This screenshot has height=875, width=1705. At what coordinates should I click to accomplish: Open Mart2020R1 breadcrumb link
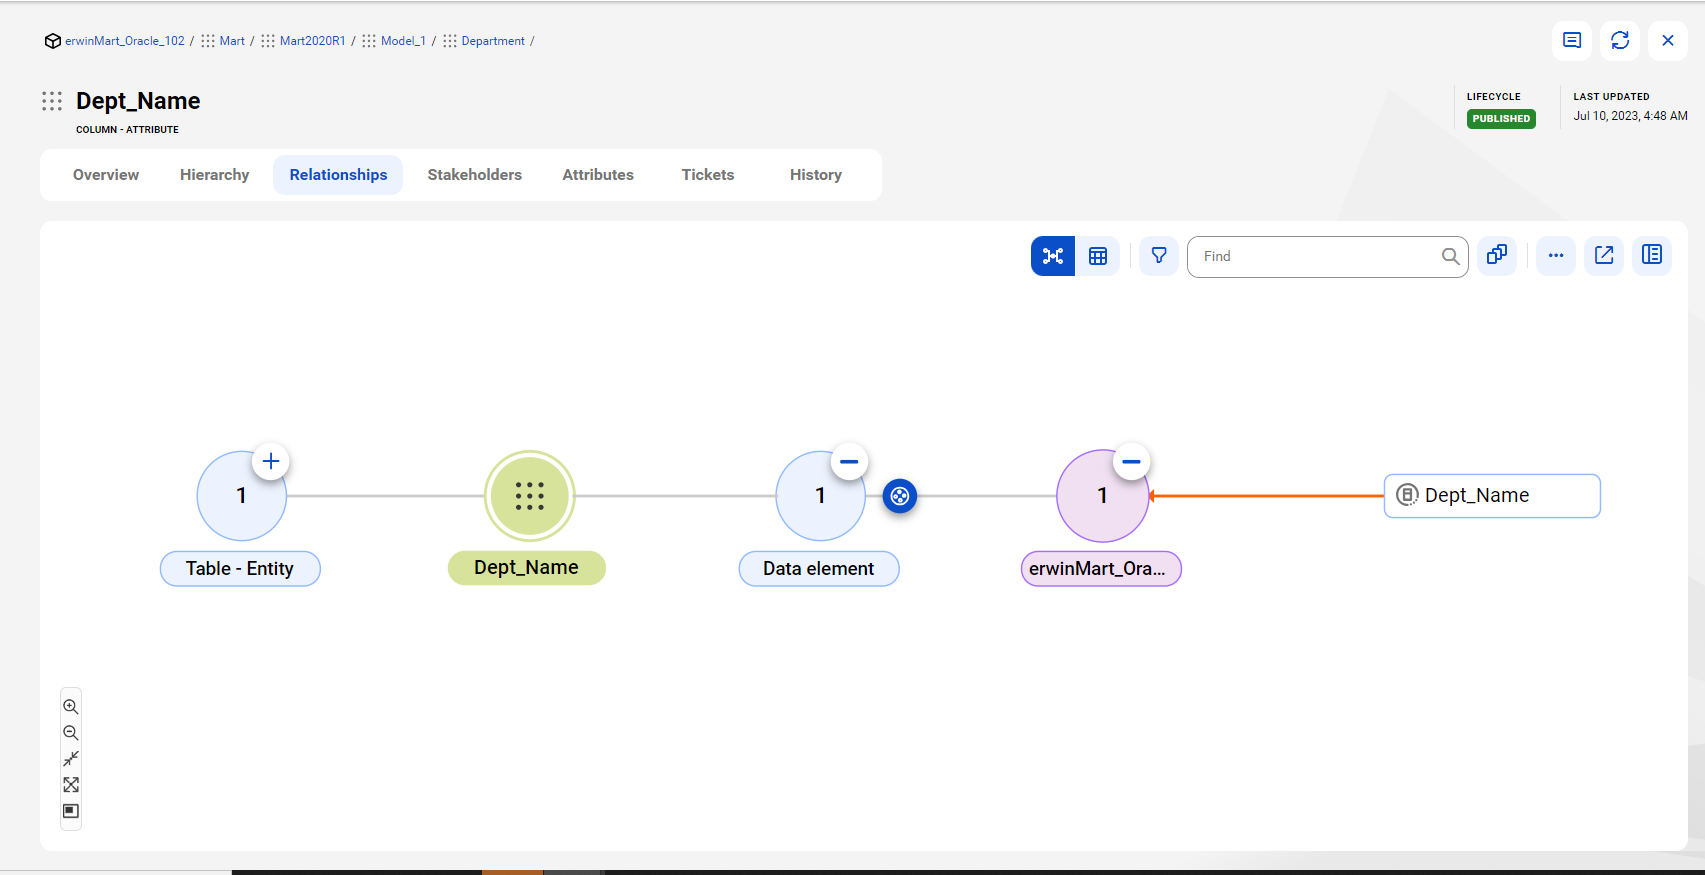(312, 41)
